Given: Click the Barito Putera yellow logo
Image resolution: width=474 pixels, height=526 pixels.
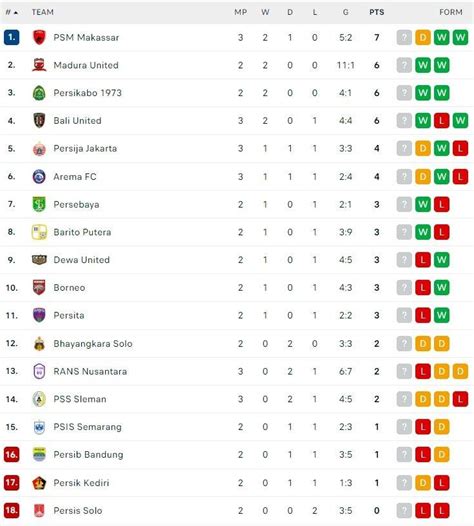Looking at the screenshot, I should pos(39,232).
